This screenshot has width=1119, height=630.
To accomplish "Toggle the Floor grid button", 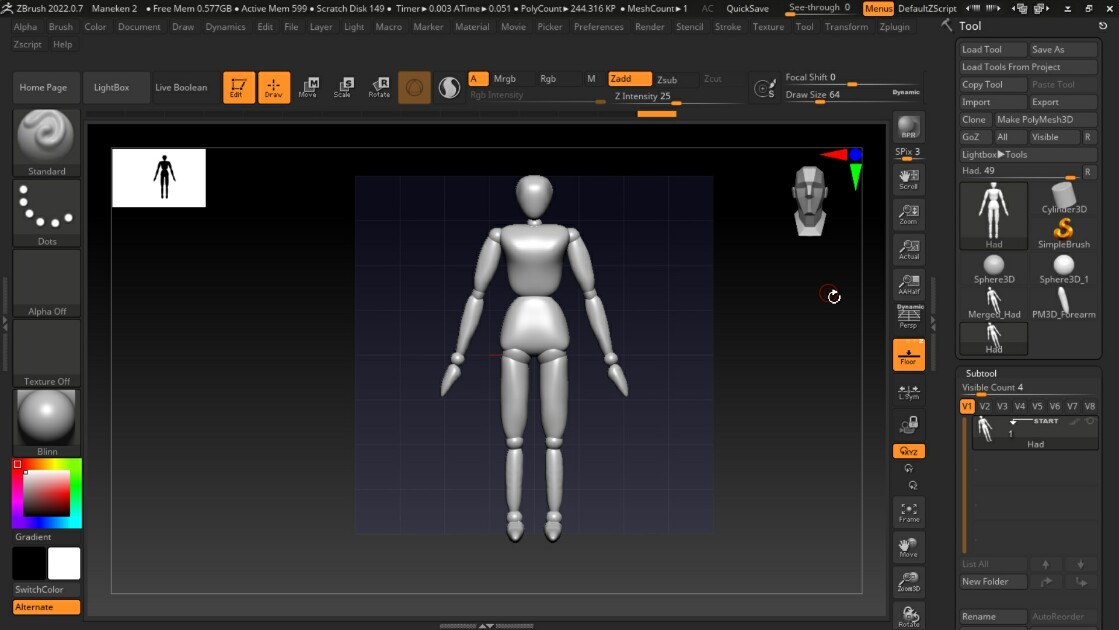I will pos(908,355).
